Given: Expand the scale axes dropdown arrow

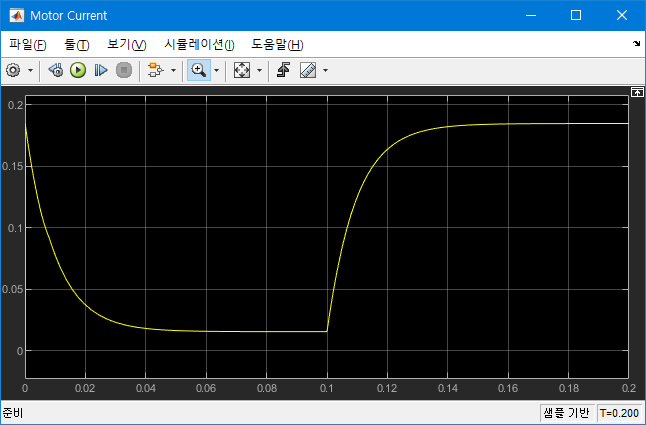Looking at the screenshot, I should tap(260, 70).
